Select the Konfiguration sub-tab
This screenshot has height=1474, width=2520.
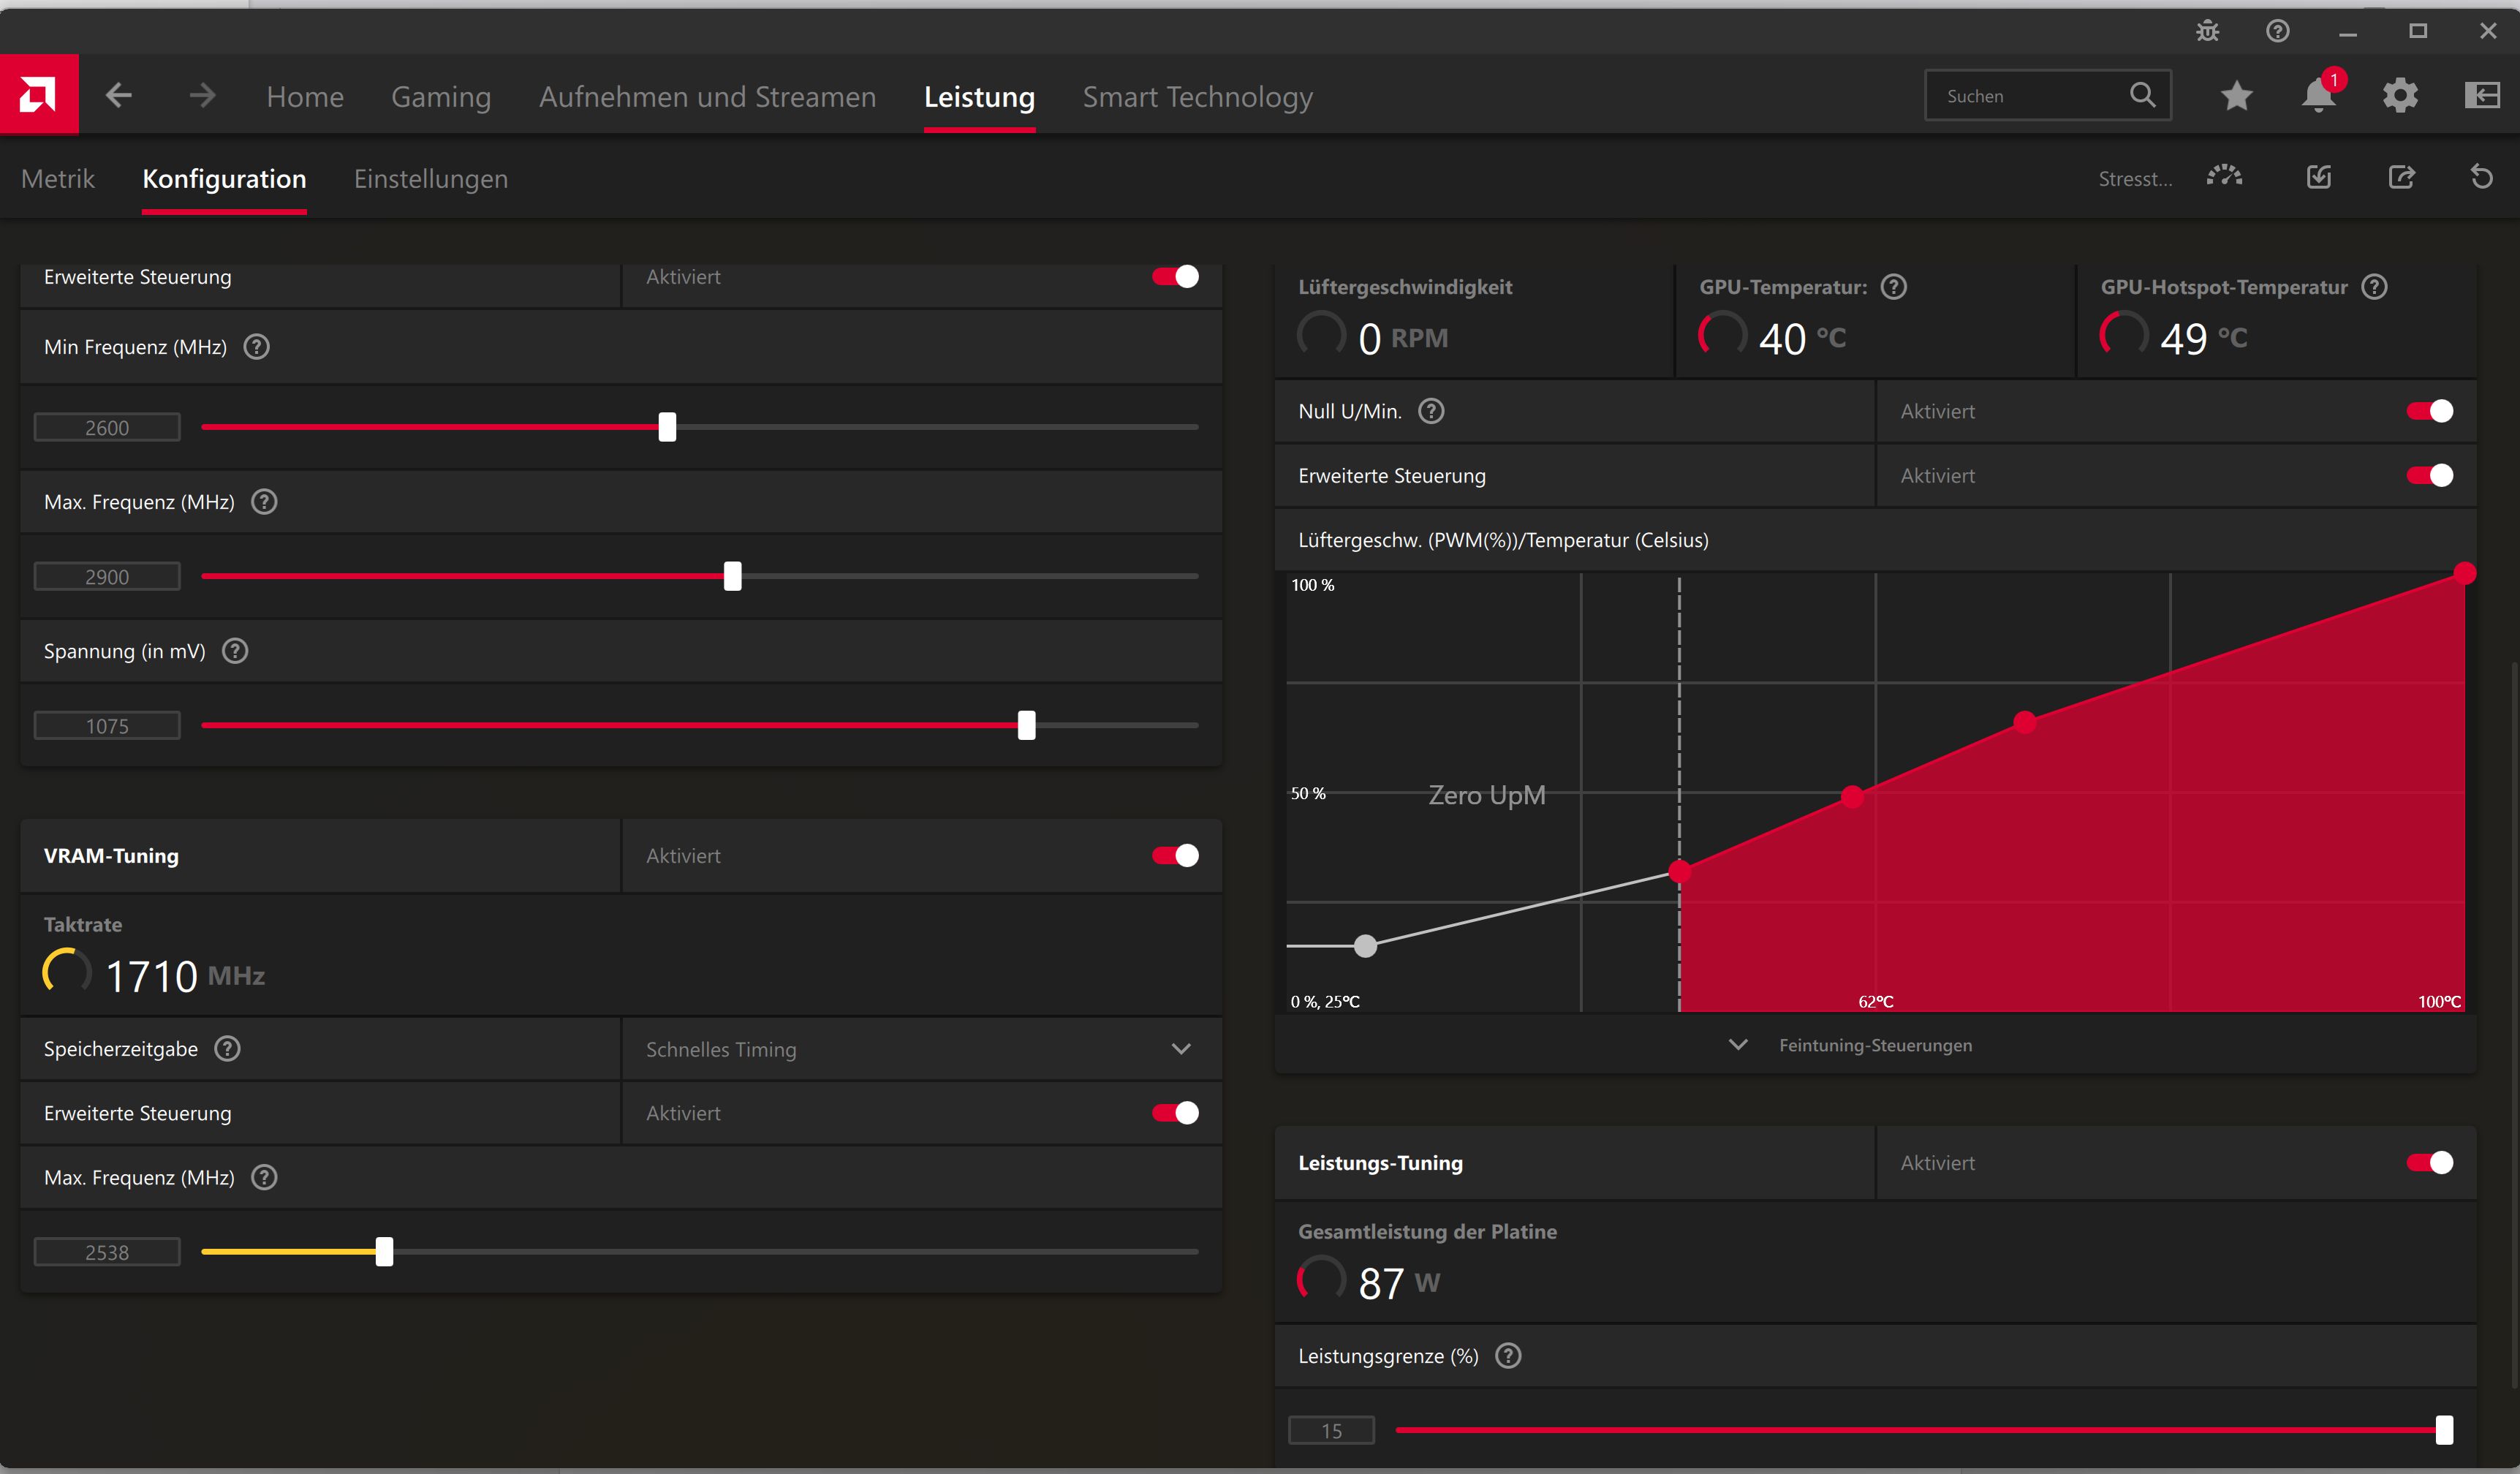click(x=224, y=179)
